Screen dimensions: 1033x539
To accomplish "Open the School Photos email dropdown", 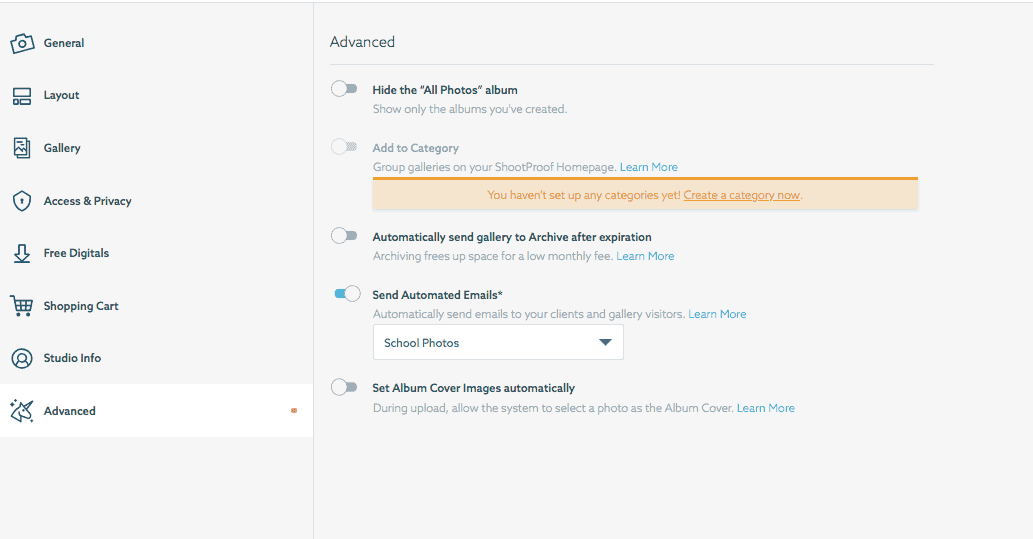I will tap(498, 342).
